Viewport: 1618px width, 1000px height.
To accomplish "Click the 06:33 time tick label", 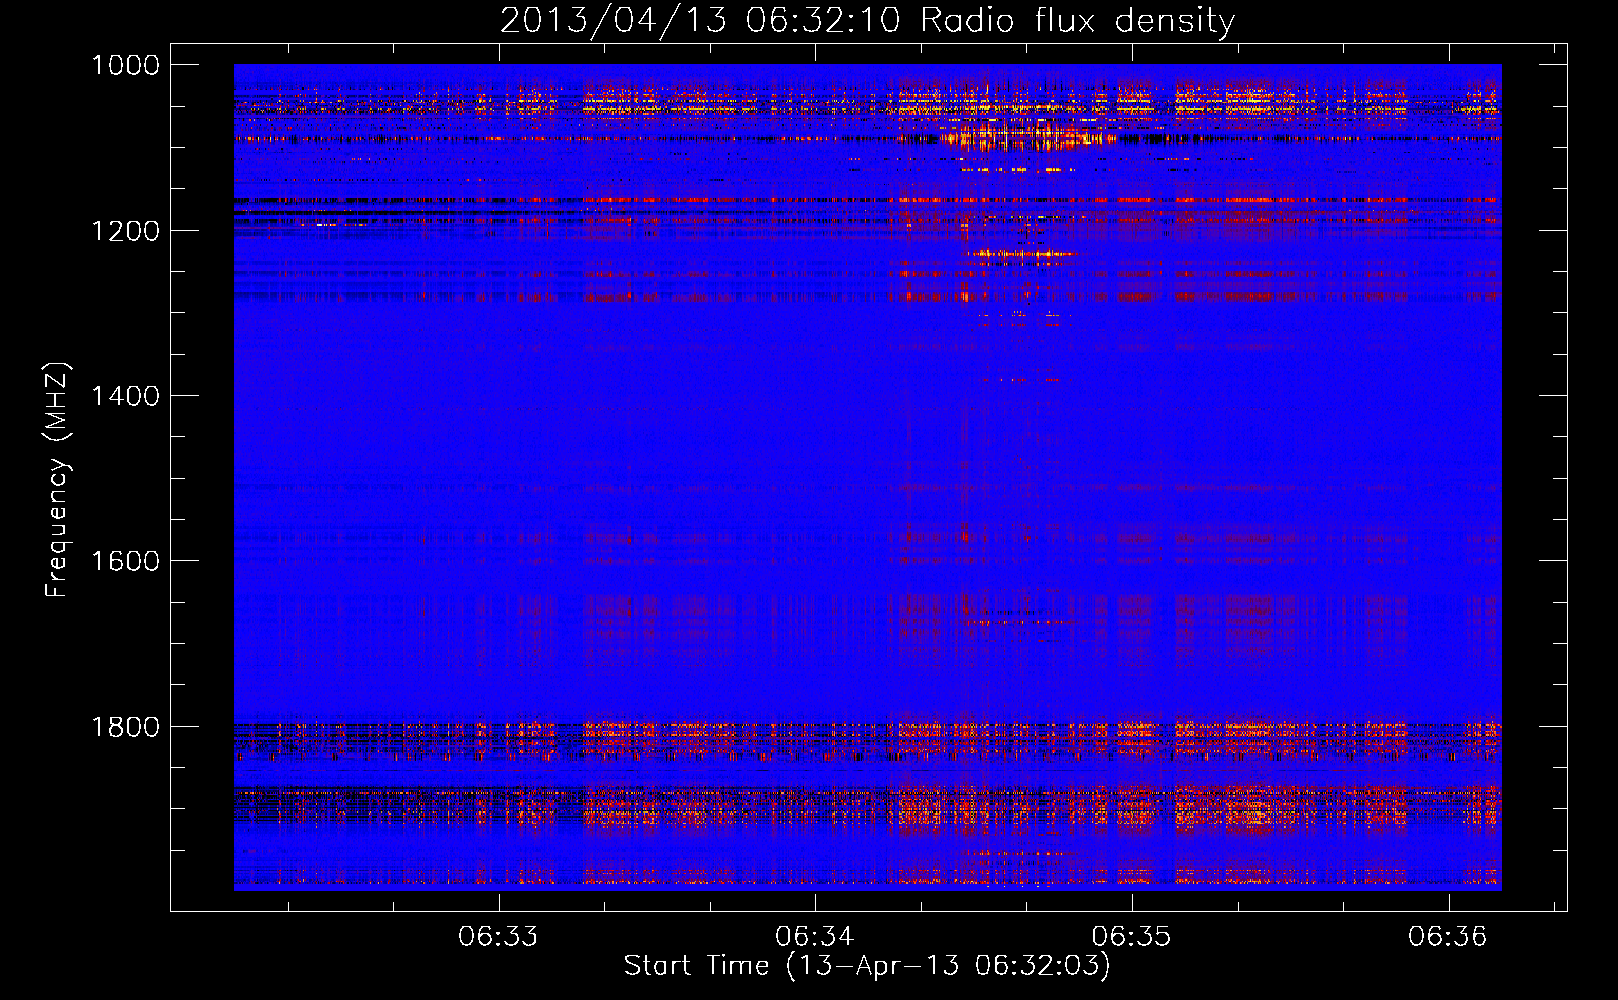I will 498,937.
